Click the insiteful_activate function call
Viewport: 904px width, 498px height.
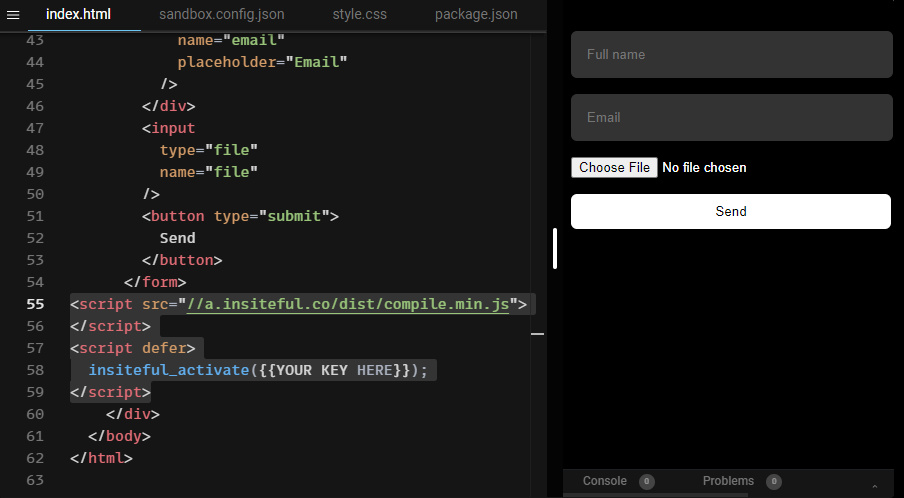[x=169, y=370]
